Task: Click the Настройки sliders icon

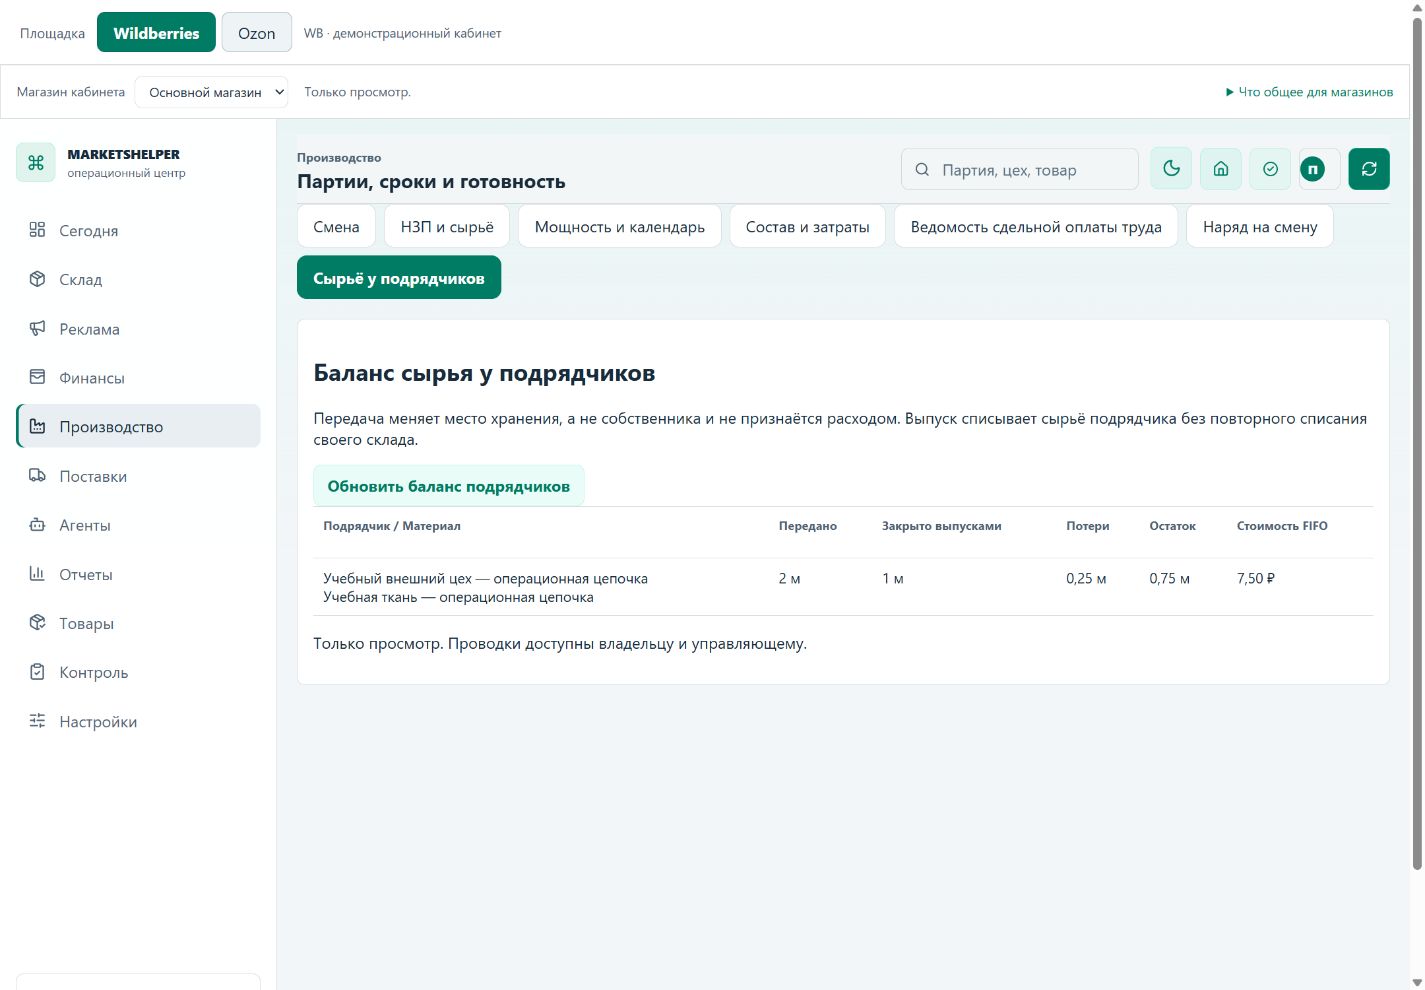Action: pyautogui.click(x=37, y=721)
